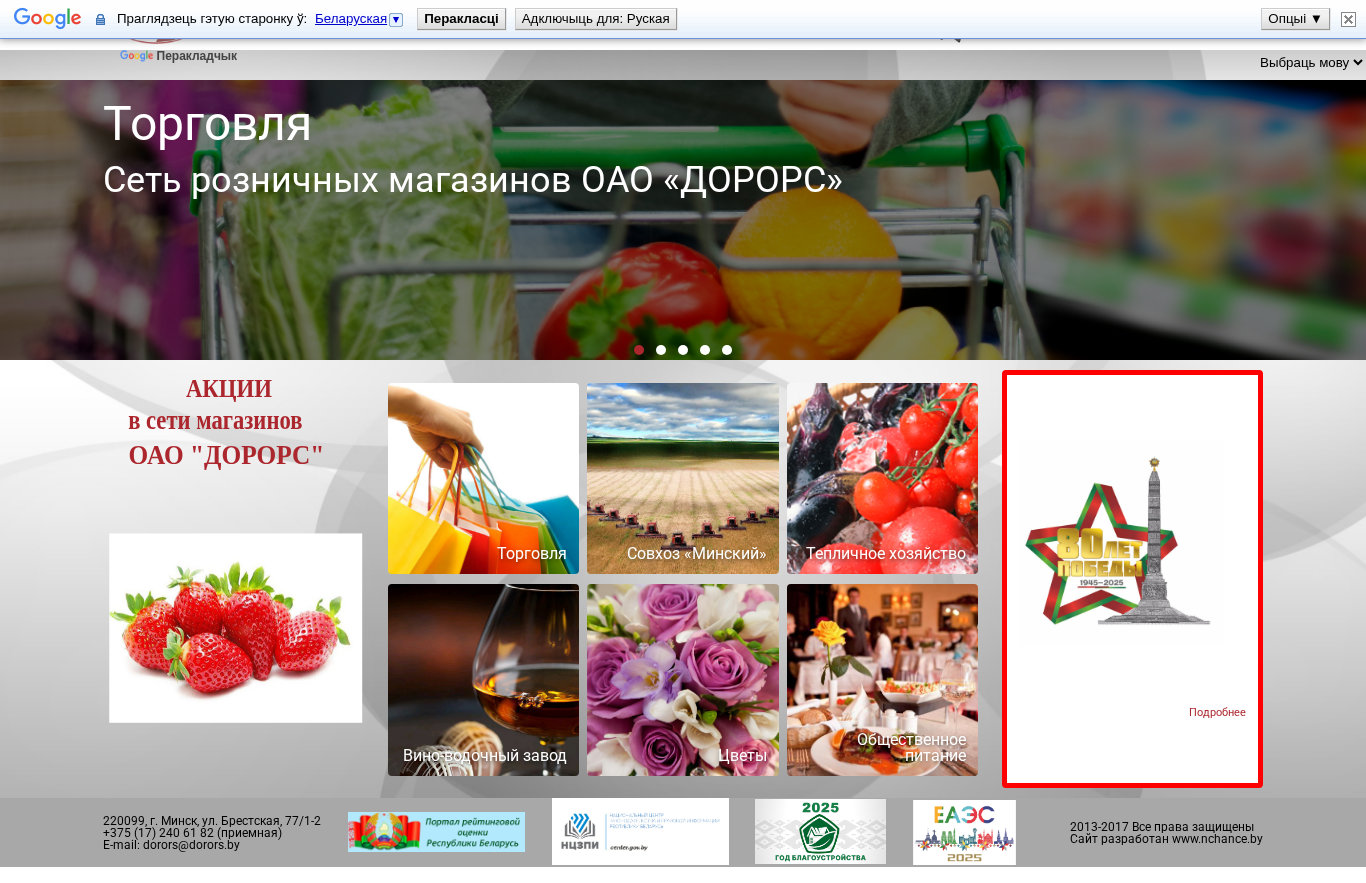Expand the Выбраць мову language selector
Image resolution: width=1366 pixels, height=883 pixels.
coord(1311,62)
